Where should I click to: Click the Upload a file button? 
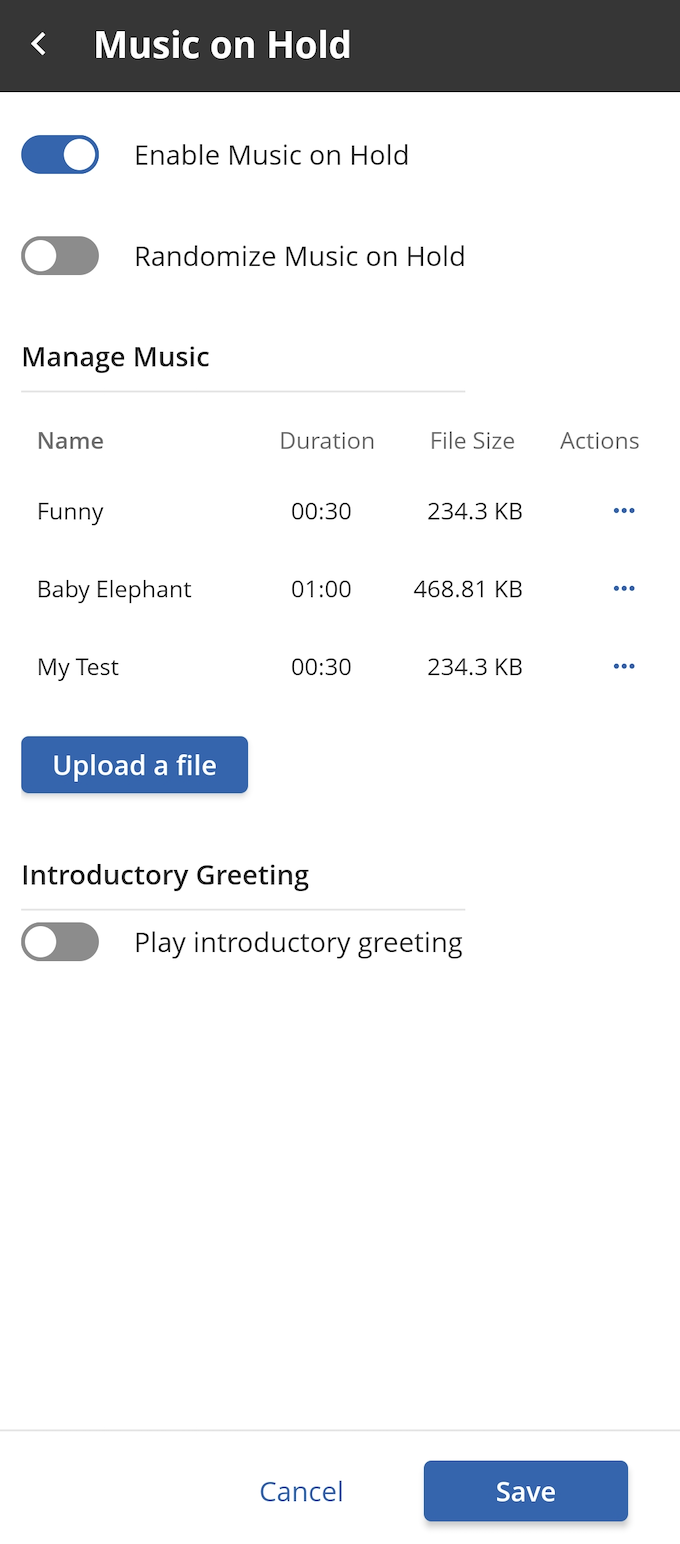tap(134, 765)
